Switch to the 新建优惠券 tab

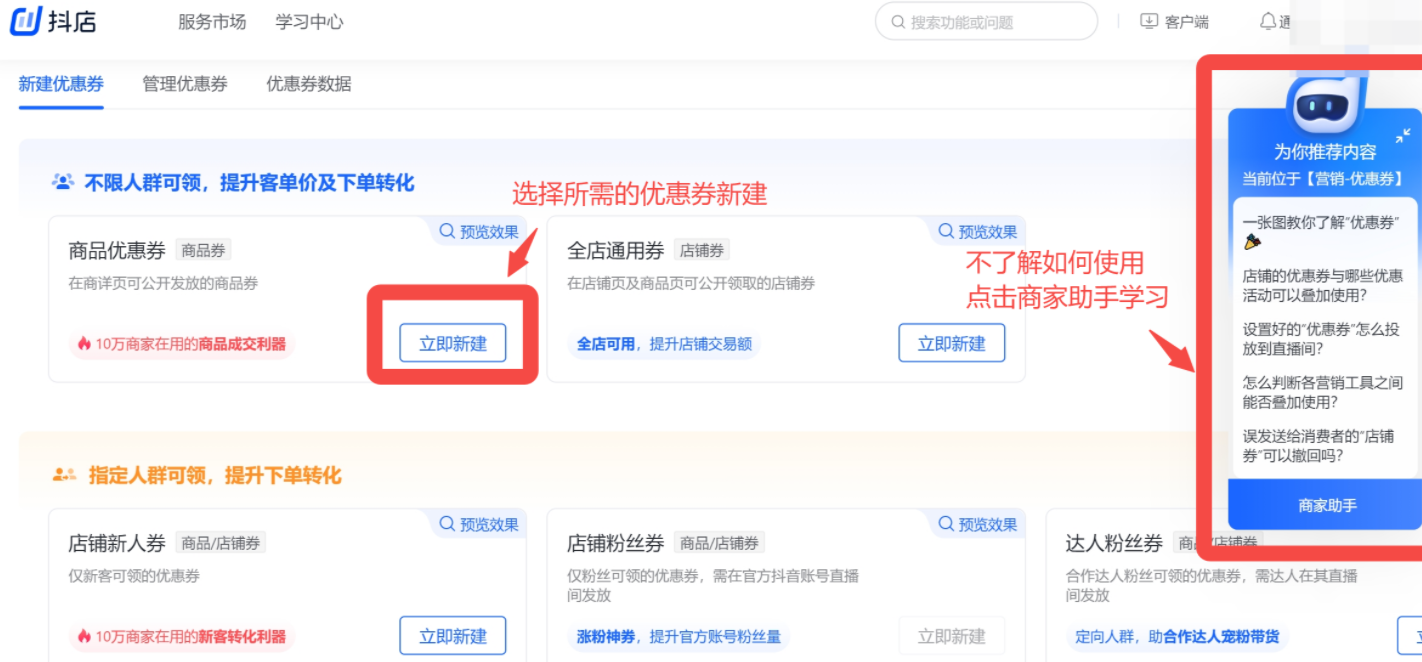[x=61, y=84]
